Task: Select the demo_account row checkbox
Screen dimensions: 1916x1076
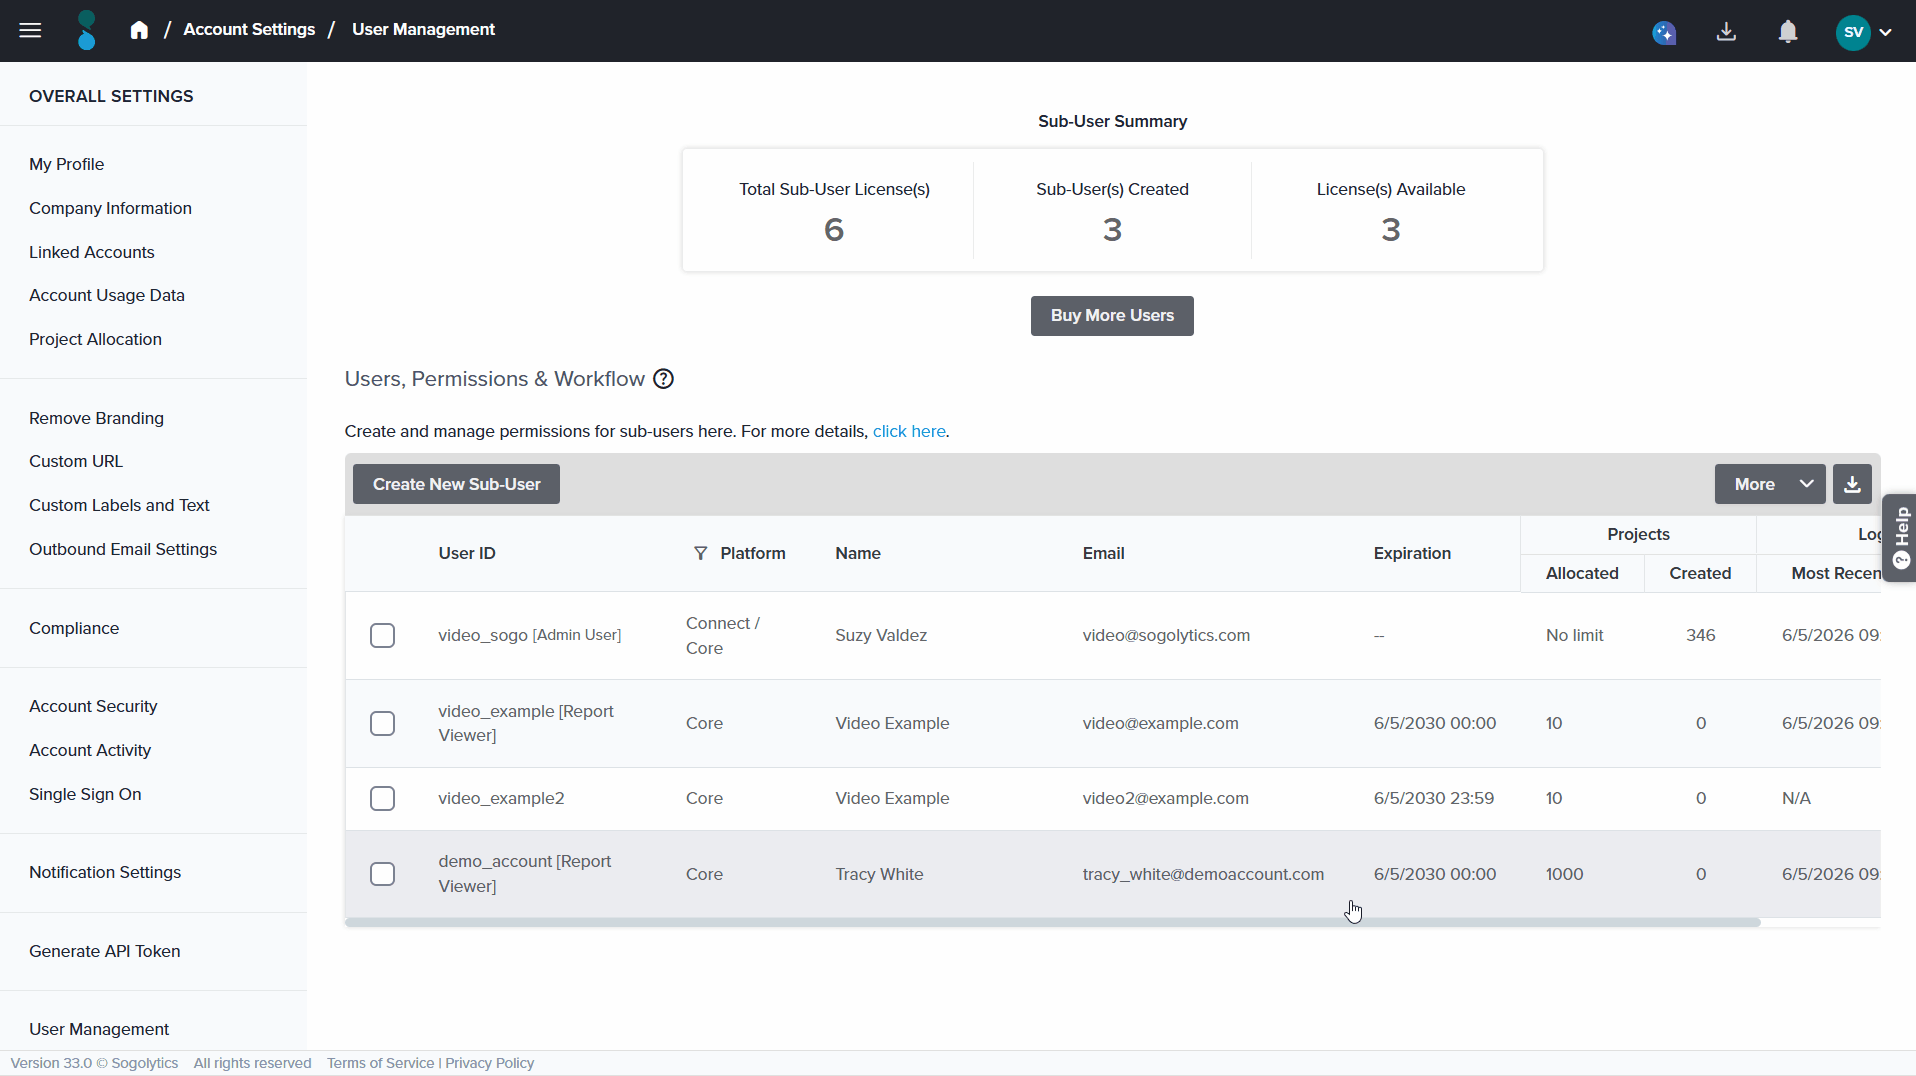Action: pyautogui.click(x=382, y=874)
